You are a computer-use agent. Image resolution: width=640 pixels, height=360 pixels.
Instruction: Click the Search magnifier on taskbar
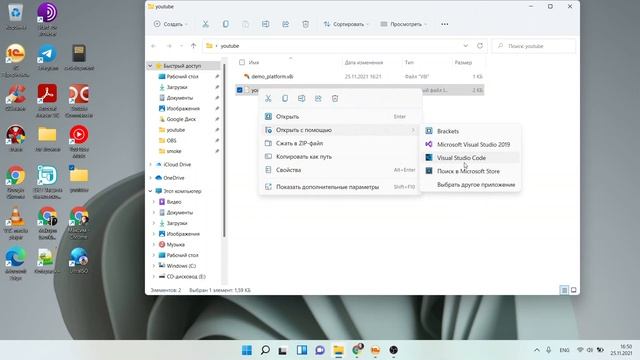coord(265,350)
